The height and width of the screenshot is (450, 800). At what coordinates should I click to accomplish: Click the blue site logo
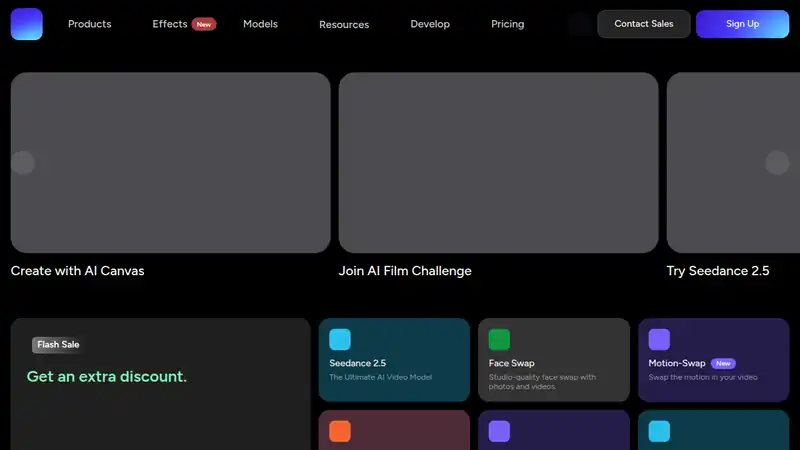click(27, 24)
